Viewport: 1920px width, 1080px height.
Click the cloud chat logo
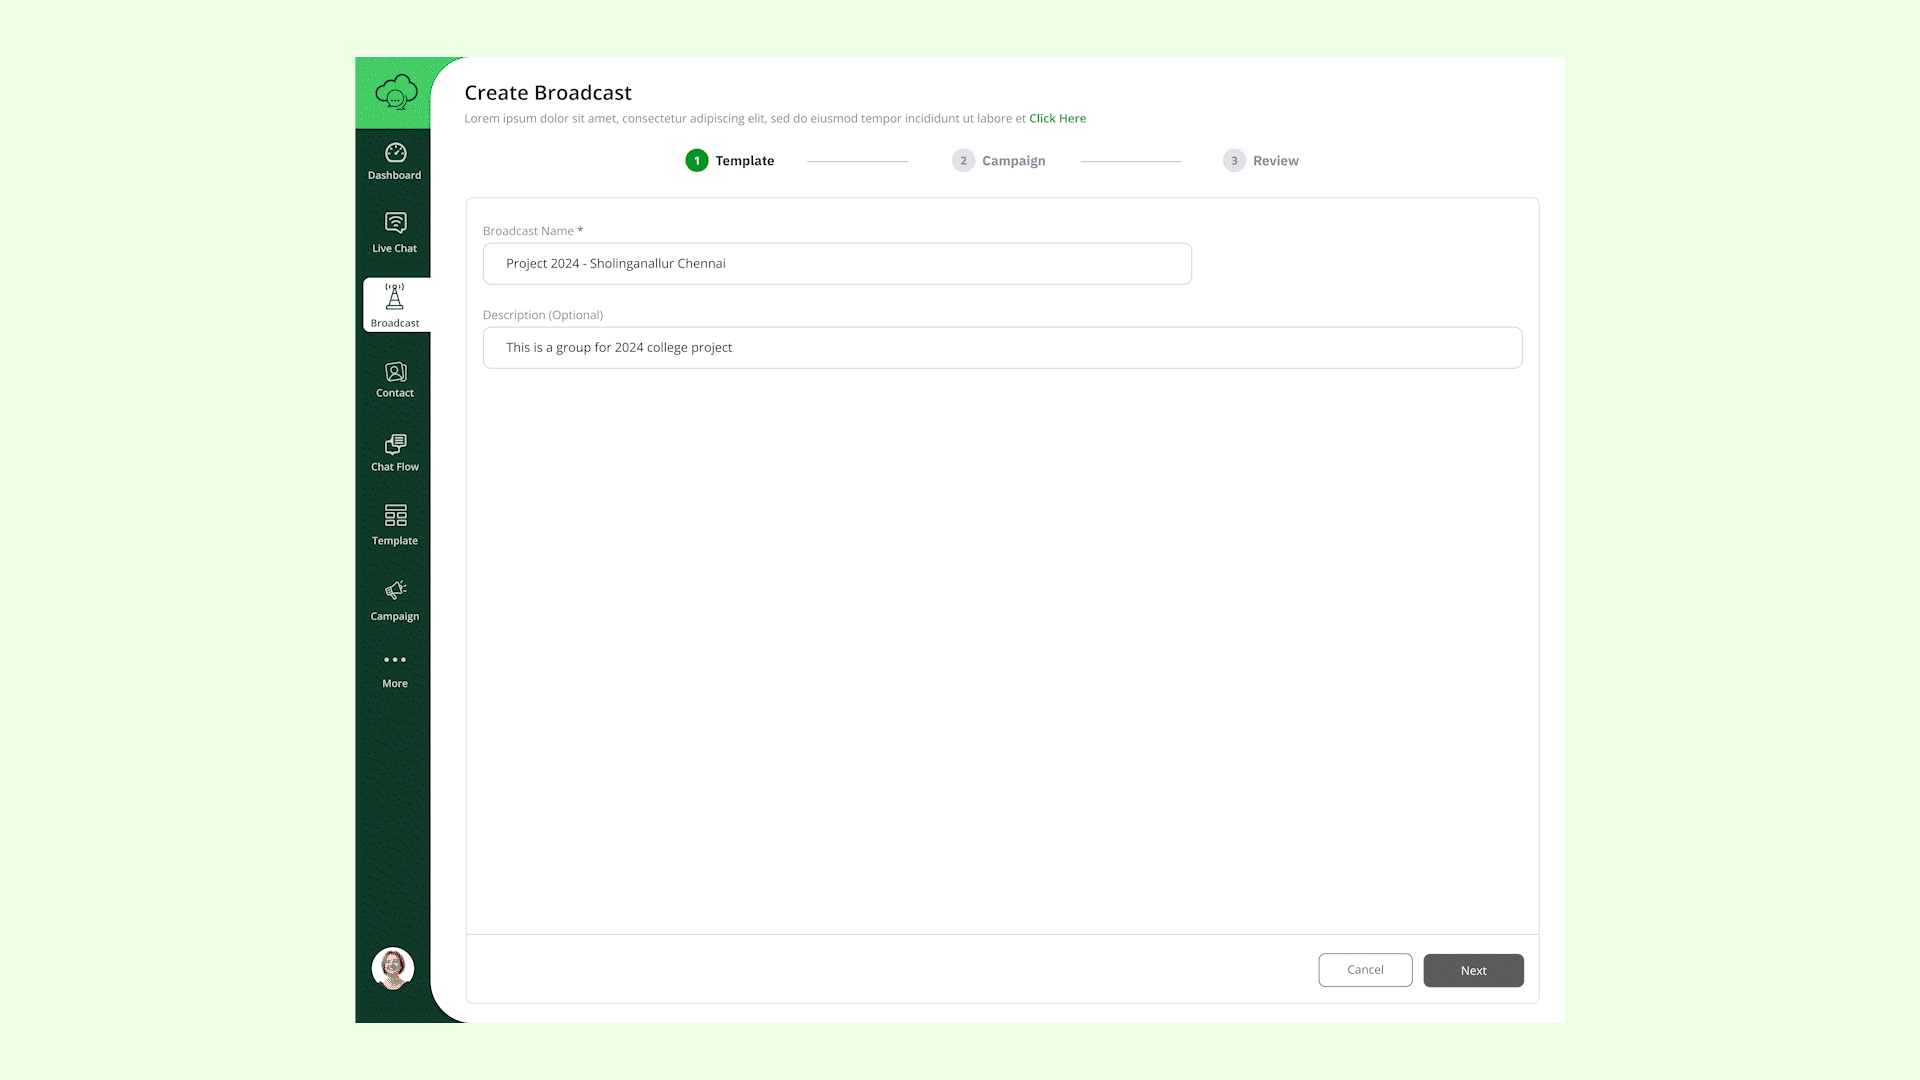coord(396,92)
